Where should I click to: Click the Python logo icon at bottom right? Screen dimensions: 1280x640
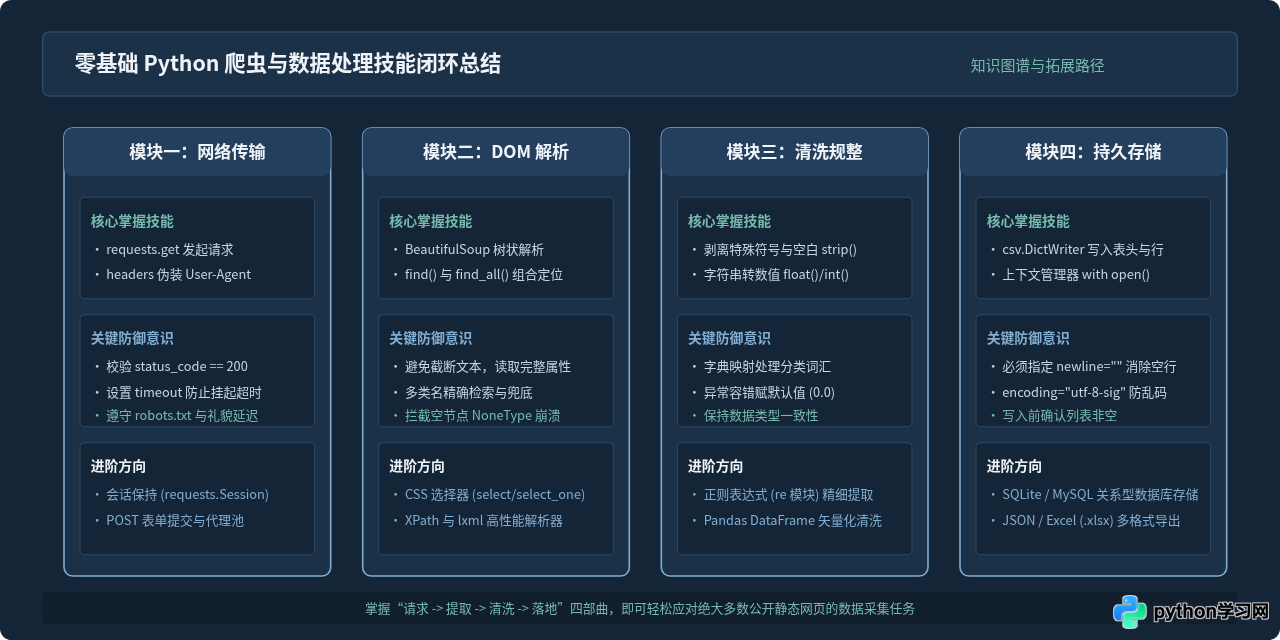coord(1130,611)
